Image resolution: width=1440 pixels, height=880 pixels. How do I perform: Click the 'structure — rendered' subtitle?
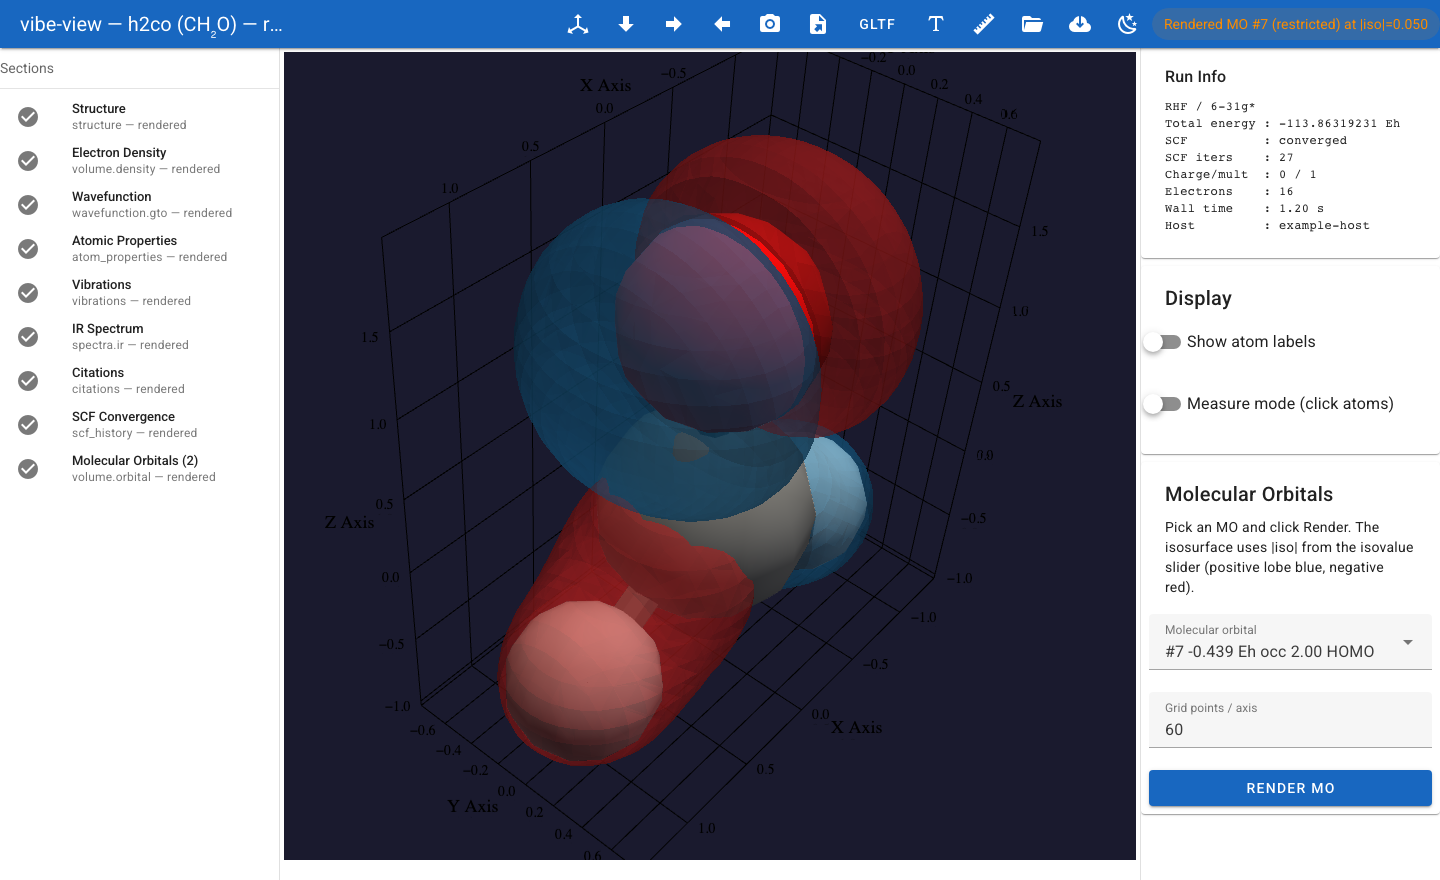tap(129, 125)
